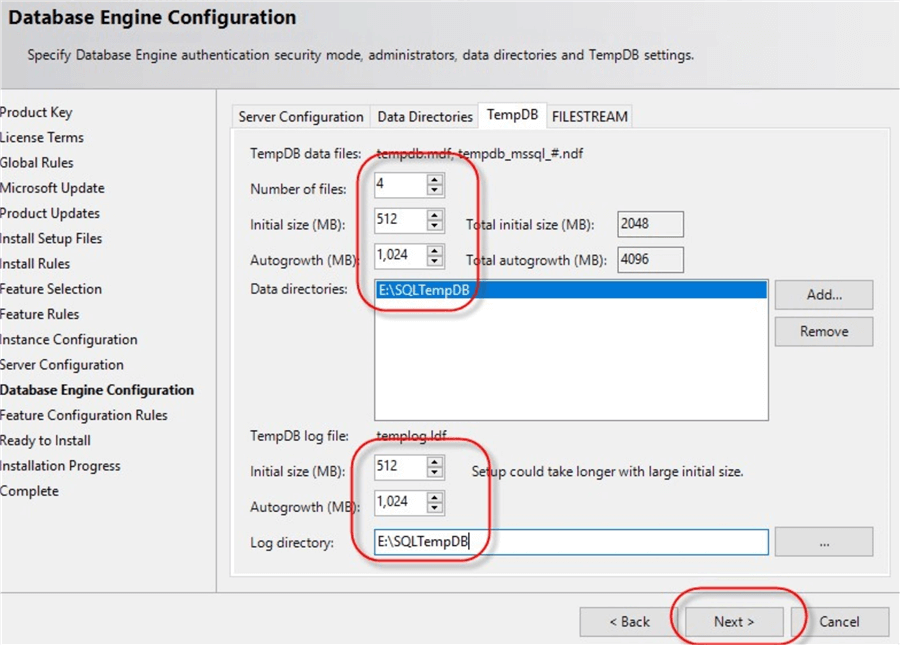Image resolution: width=900 pixels, height=645 pixels.
Task: Browse for log directory with ellipsis button
Action: [823, 542]
